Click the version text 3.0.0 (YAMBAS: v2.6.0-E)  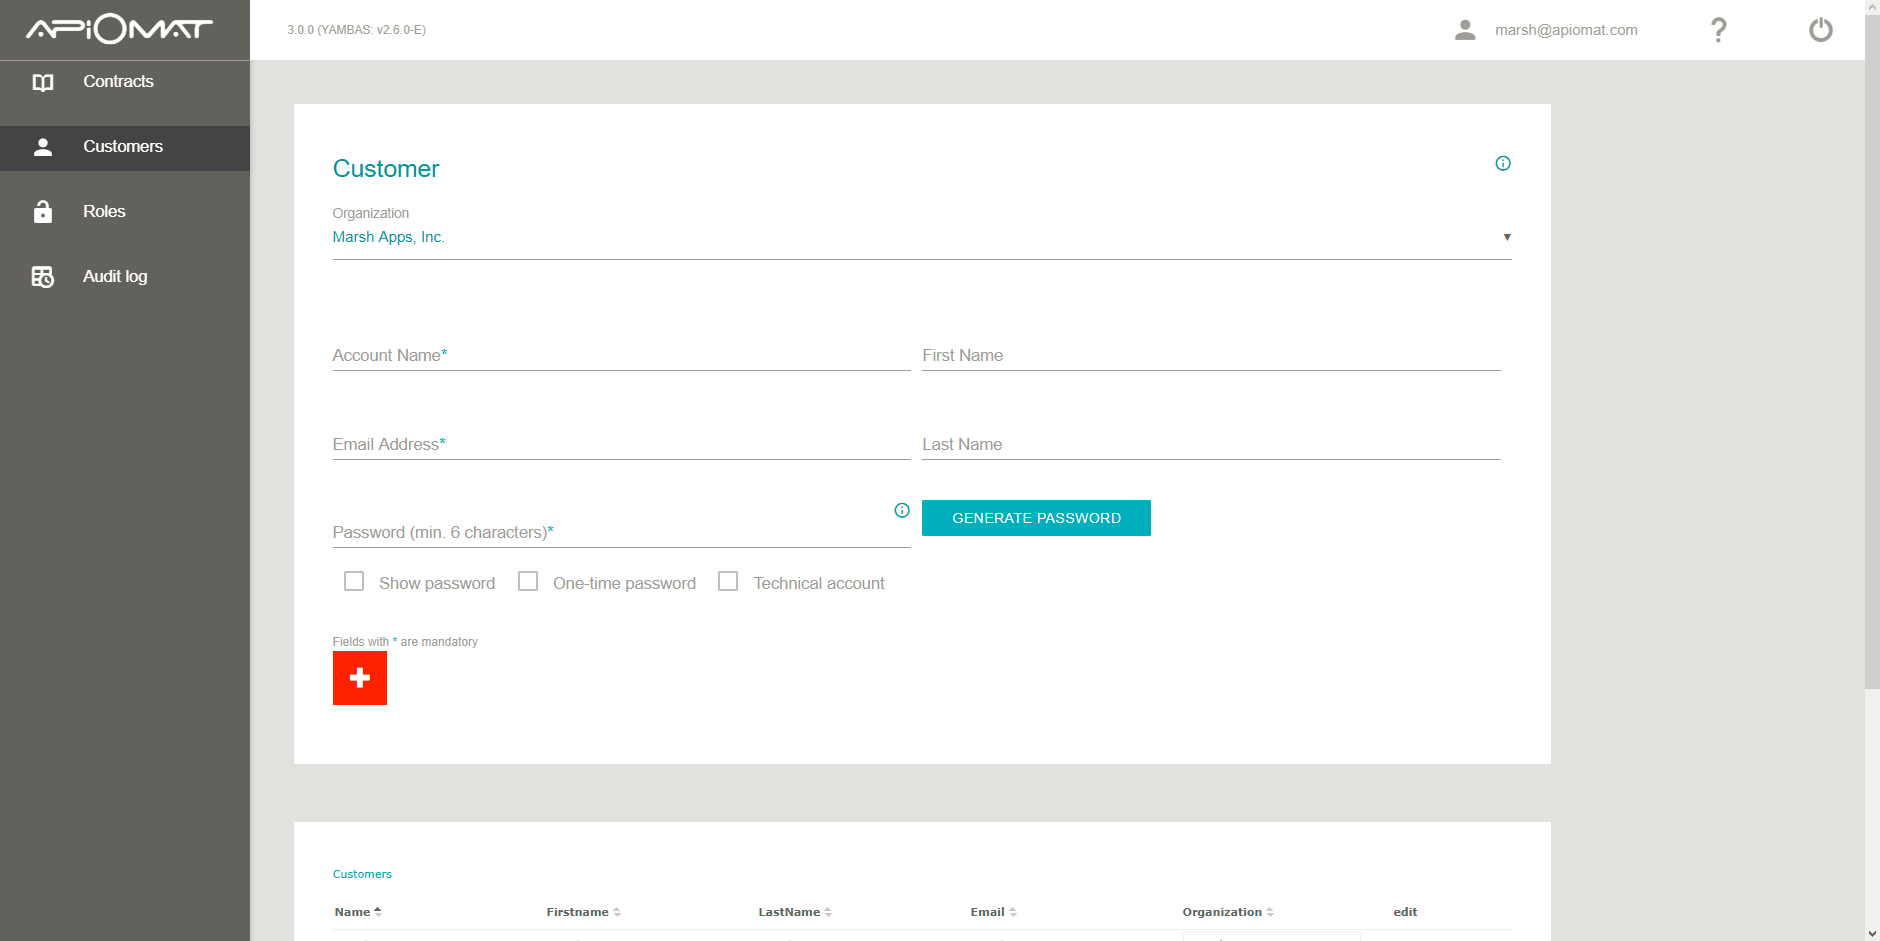(x=357, y=30)
